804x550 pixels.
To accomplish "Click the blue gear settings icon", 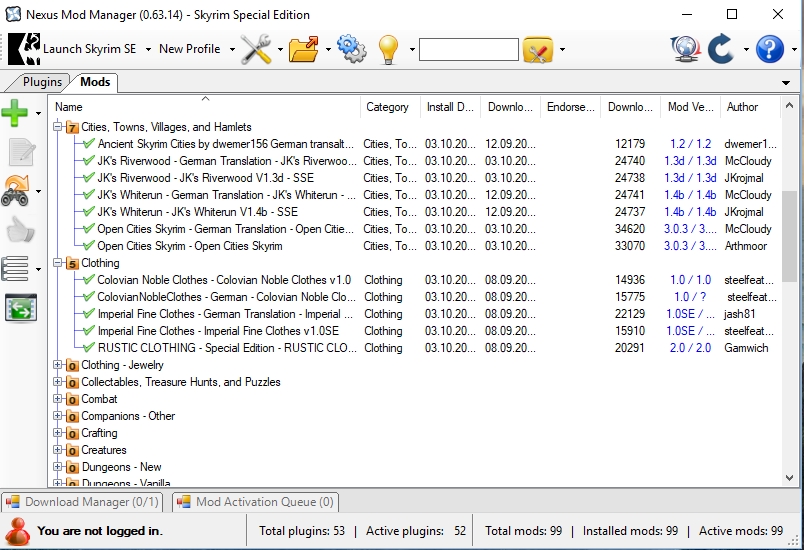I will 351,49.
